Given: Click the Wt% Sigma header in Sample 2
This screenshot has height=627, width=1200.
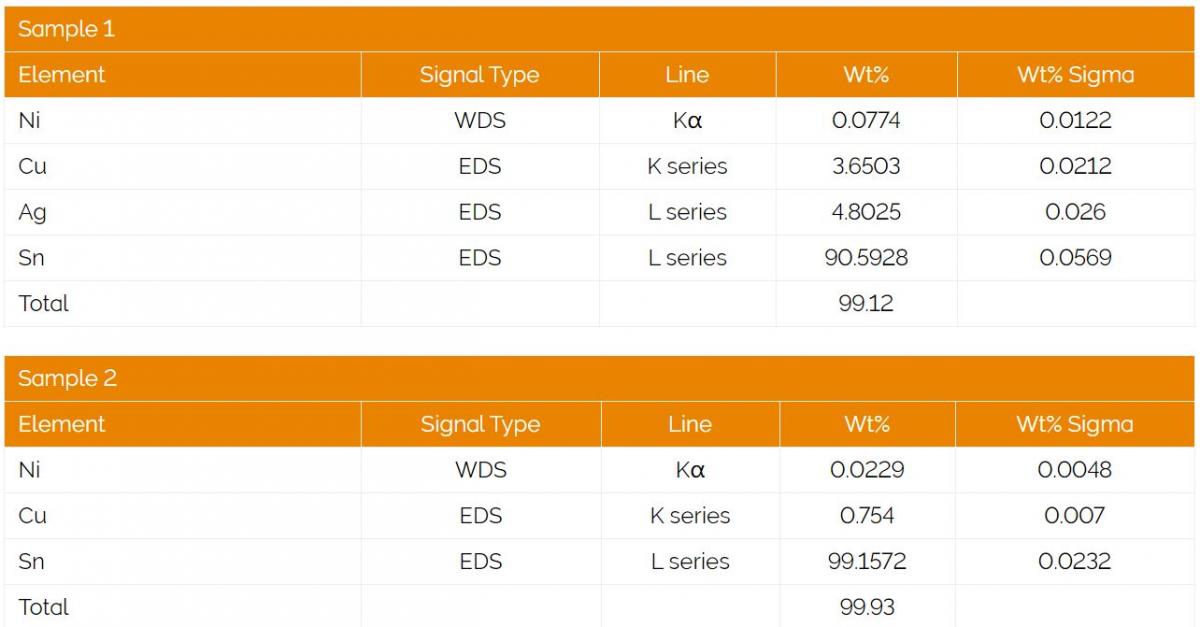Looking at the screenshot, I should tap(1075, 424).
